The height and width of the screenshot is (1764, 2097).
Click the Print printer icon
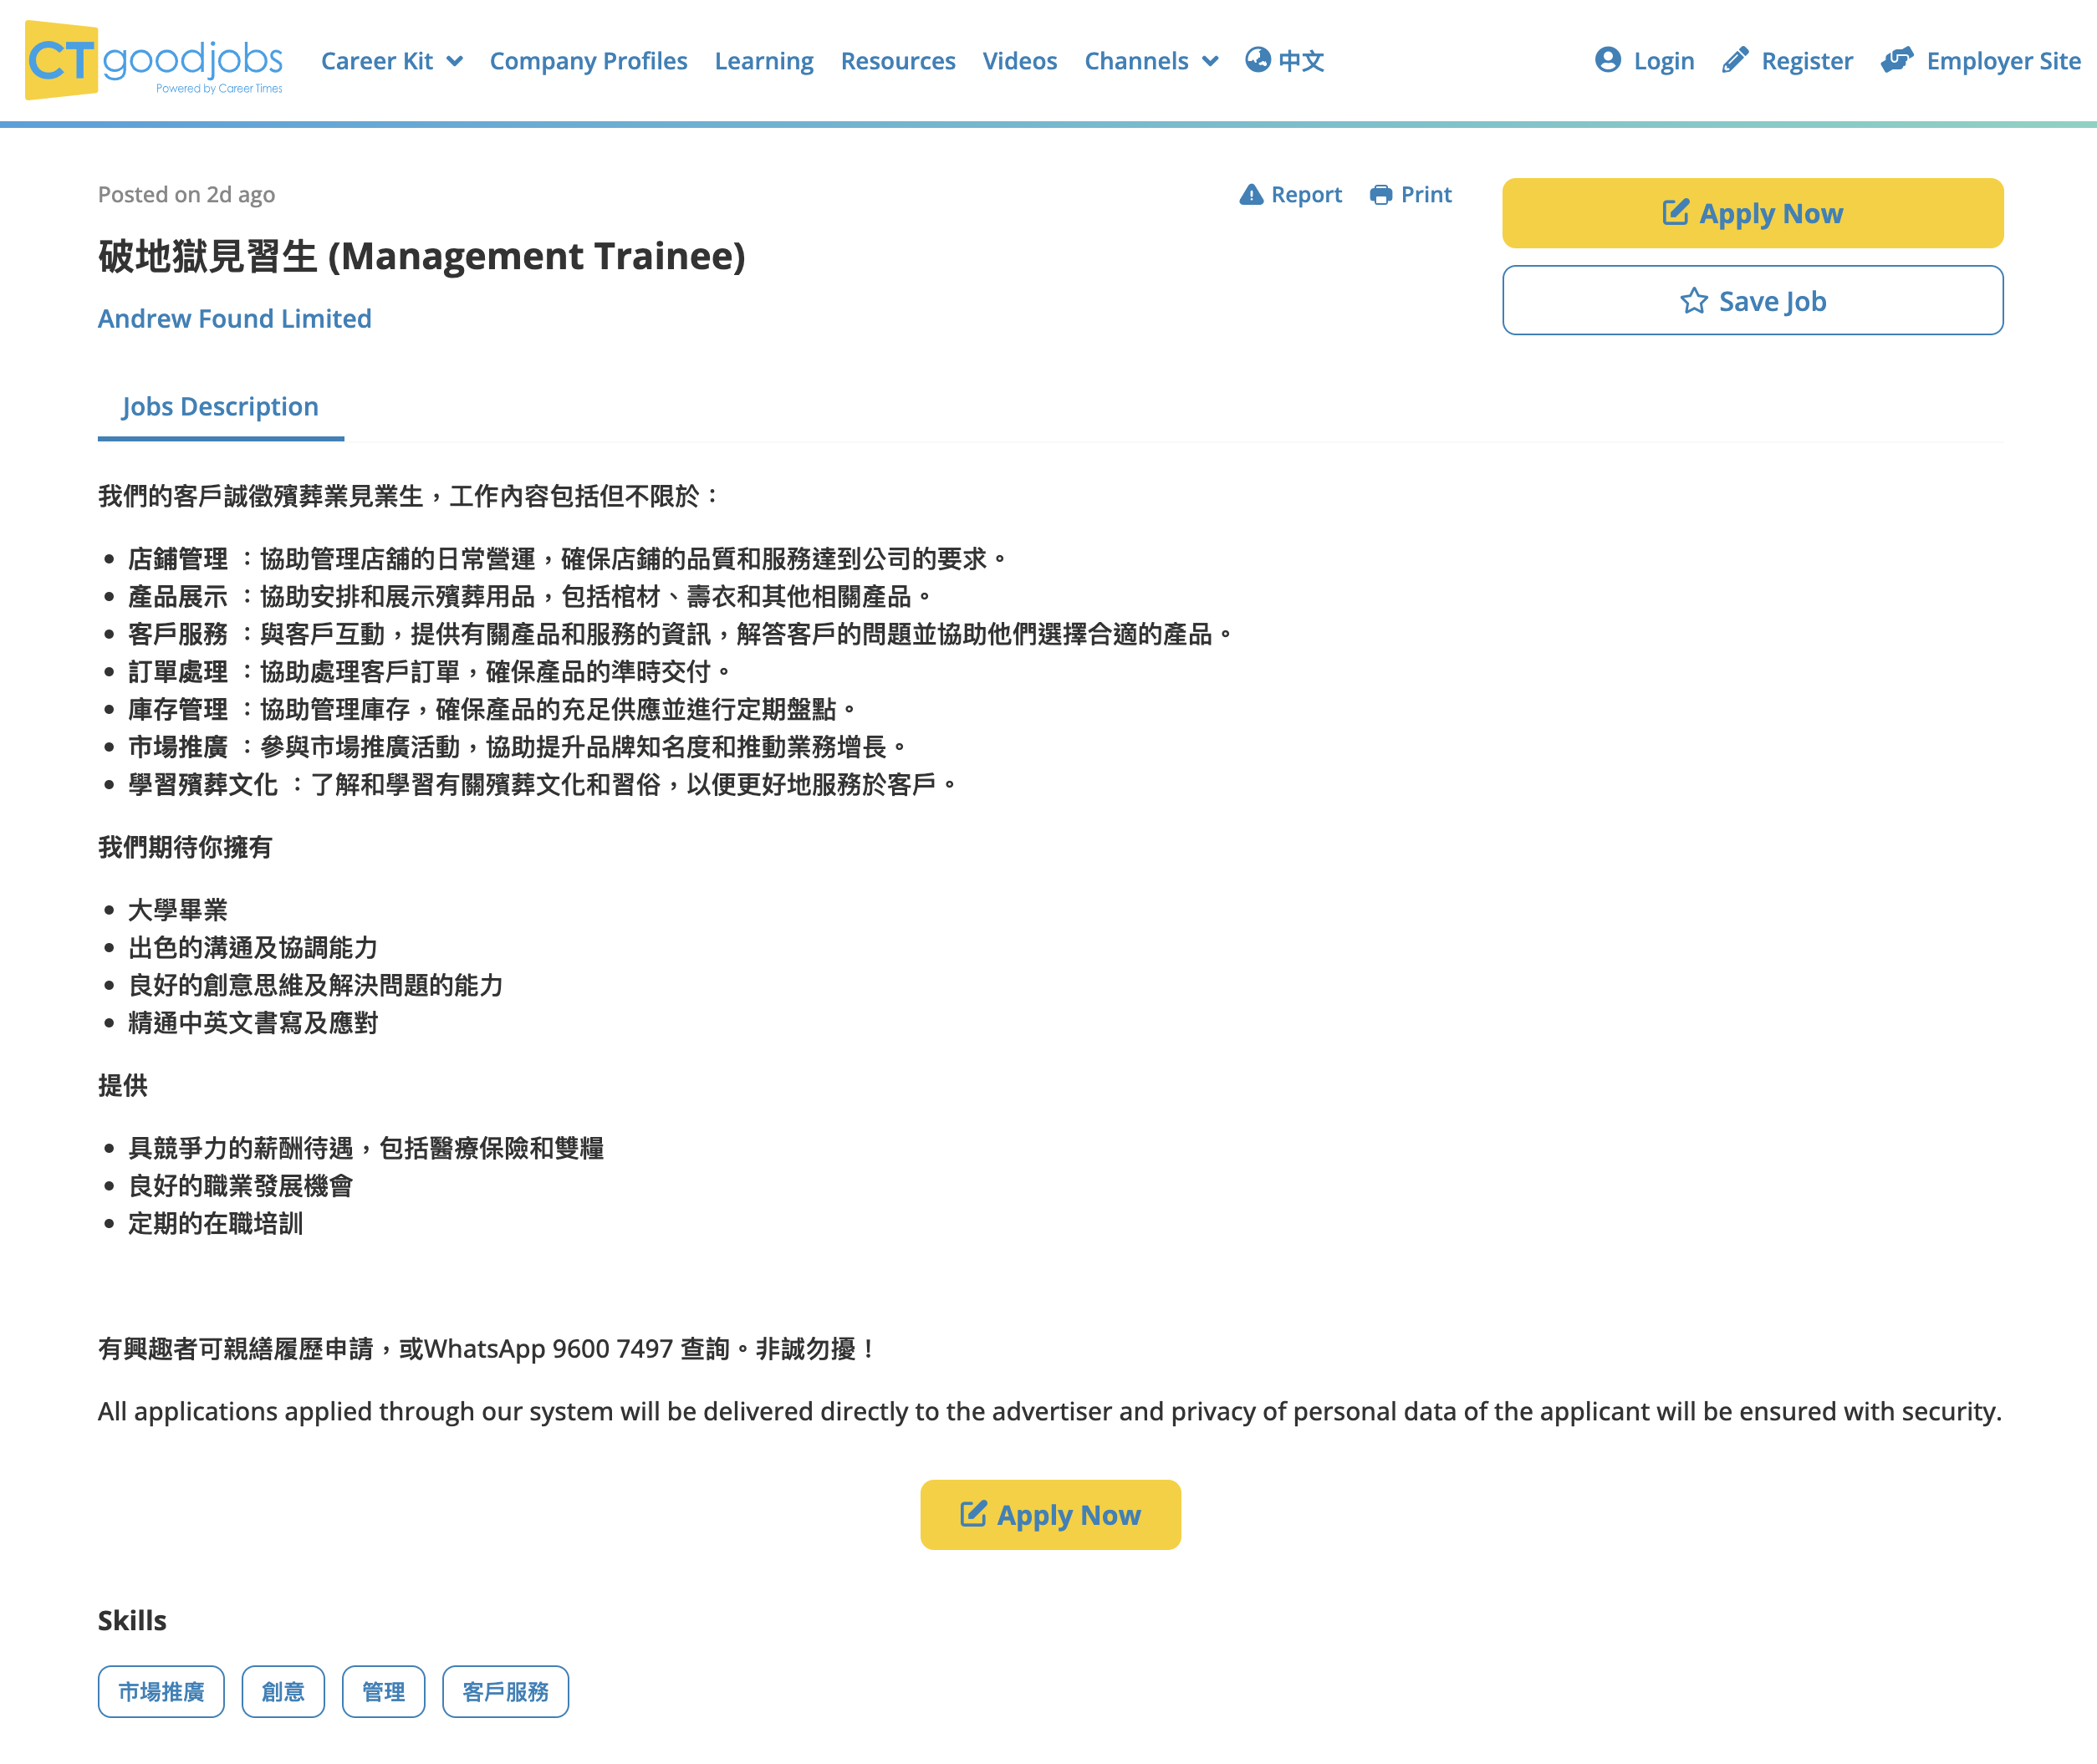[1380, 195]
